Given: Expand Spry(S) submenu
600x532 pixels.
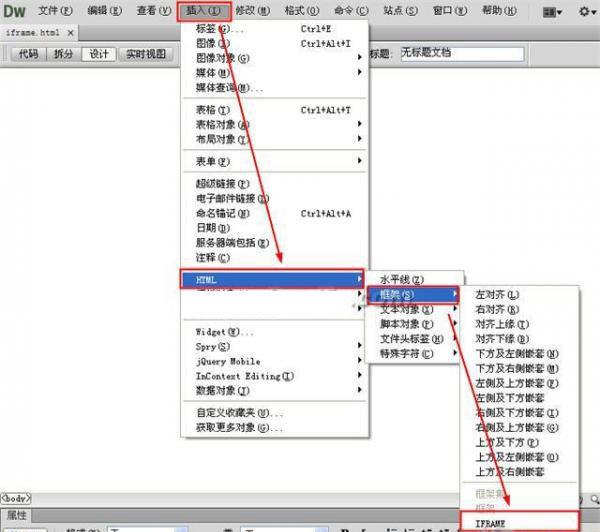Looking at the screenshot, I should (x=275, y=346).
